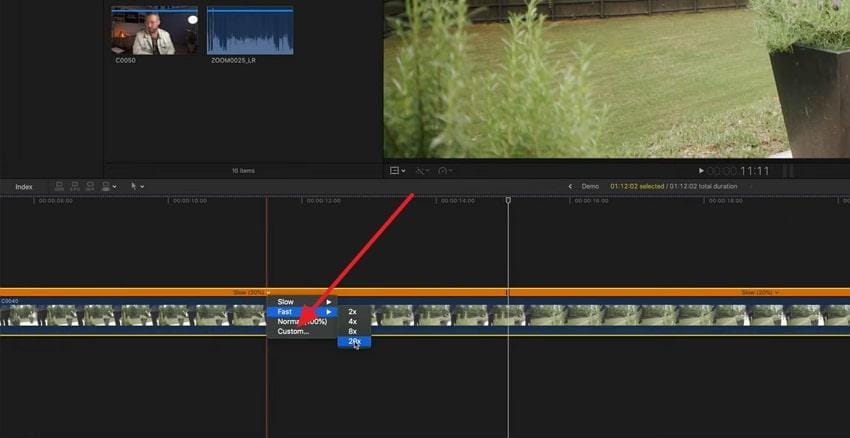Open the Select tool picker

coord(138,186)
